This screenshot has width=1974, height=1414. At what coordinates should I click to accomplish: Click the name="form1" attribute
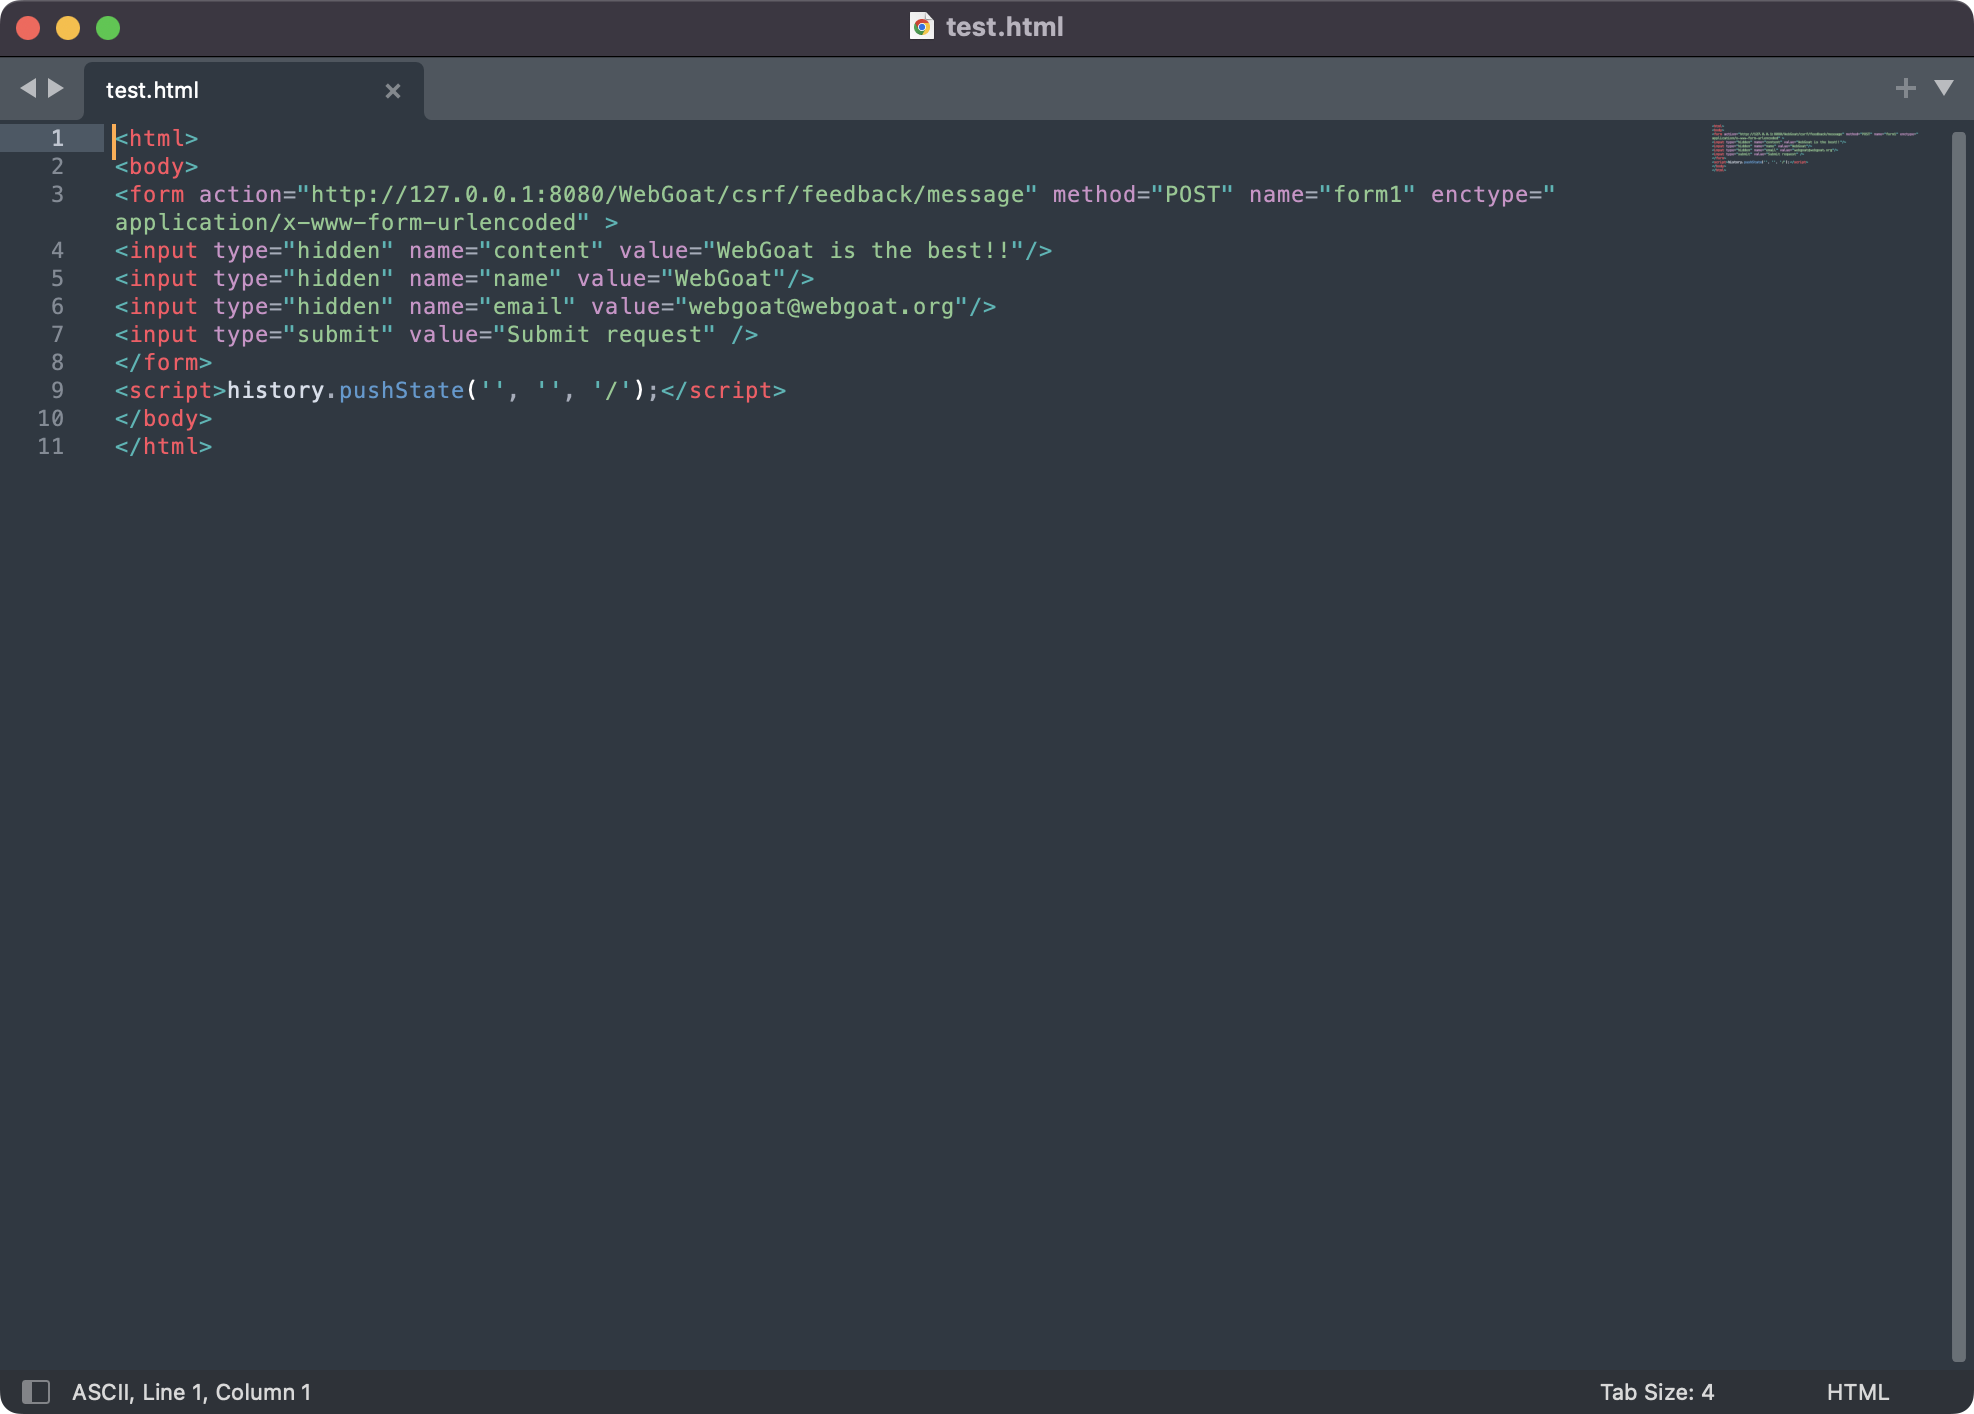(1332, 194)
